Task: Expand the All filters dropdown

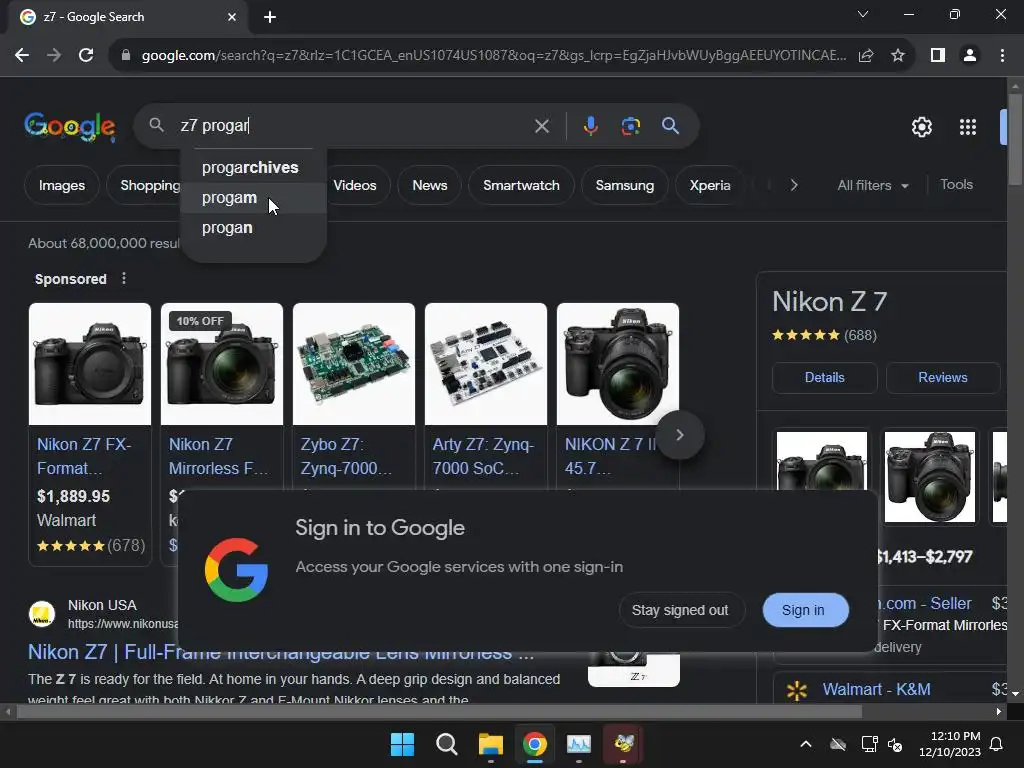Action: (x=872, y=185)
